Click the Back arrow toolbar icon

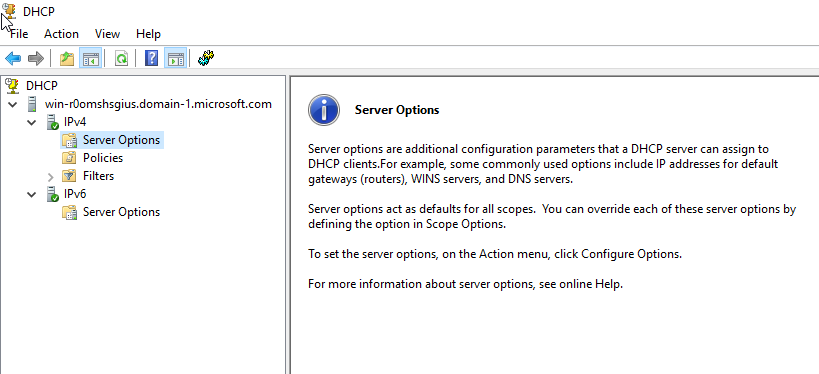point(13,59)
